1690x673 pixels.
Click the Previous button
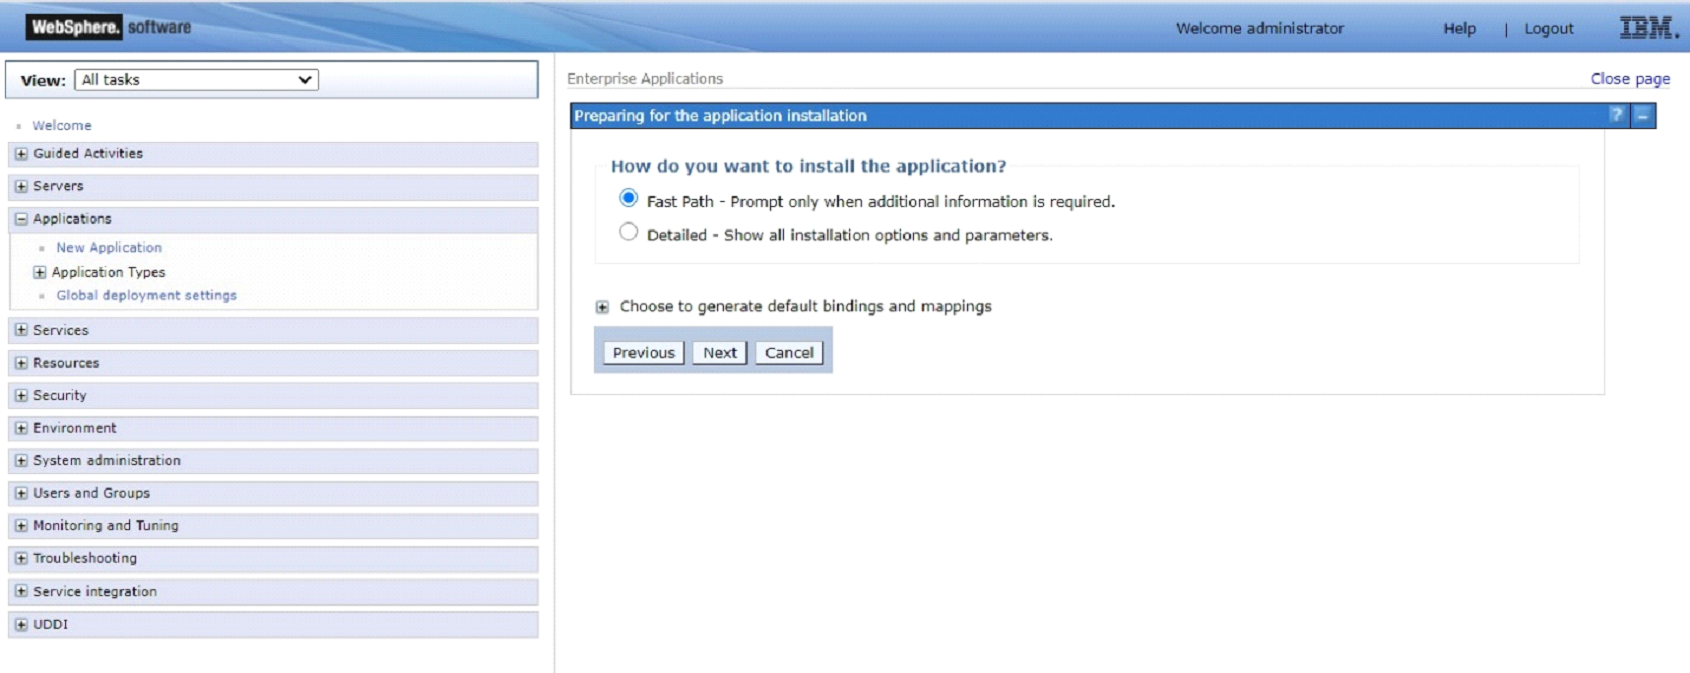644,353
